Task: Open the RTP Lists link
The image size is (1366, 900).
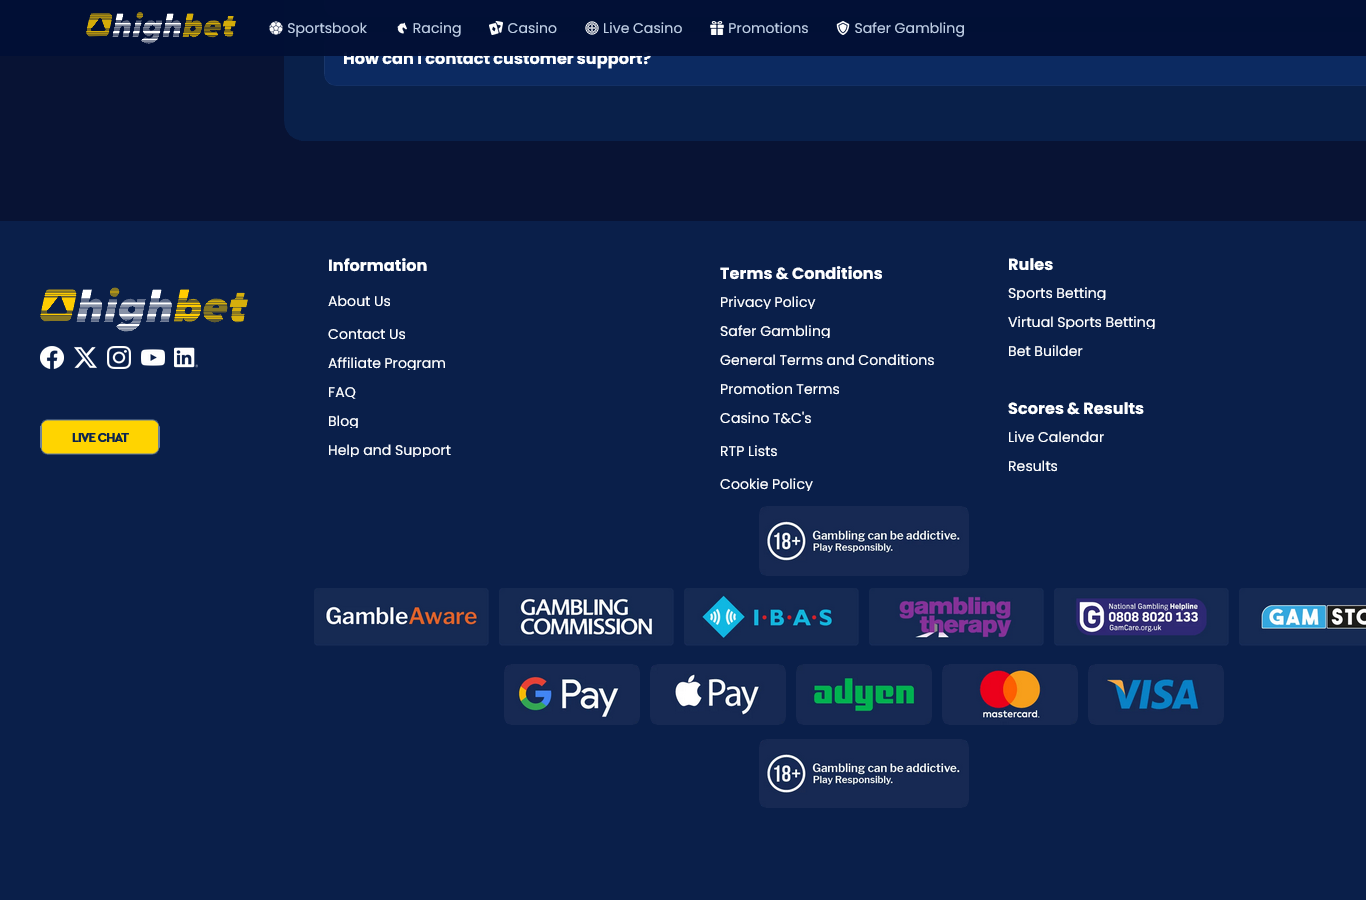Action: (748, 451)
